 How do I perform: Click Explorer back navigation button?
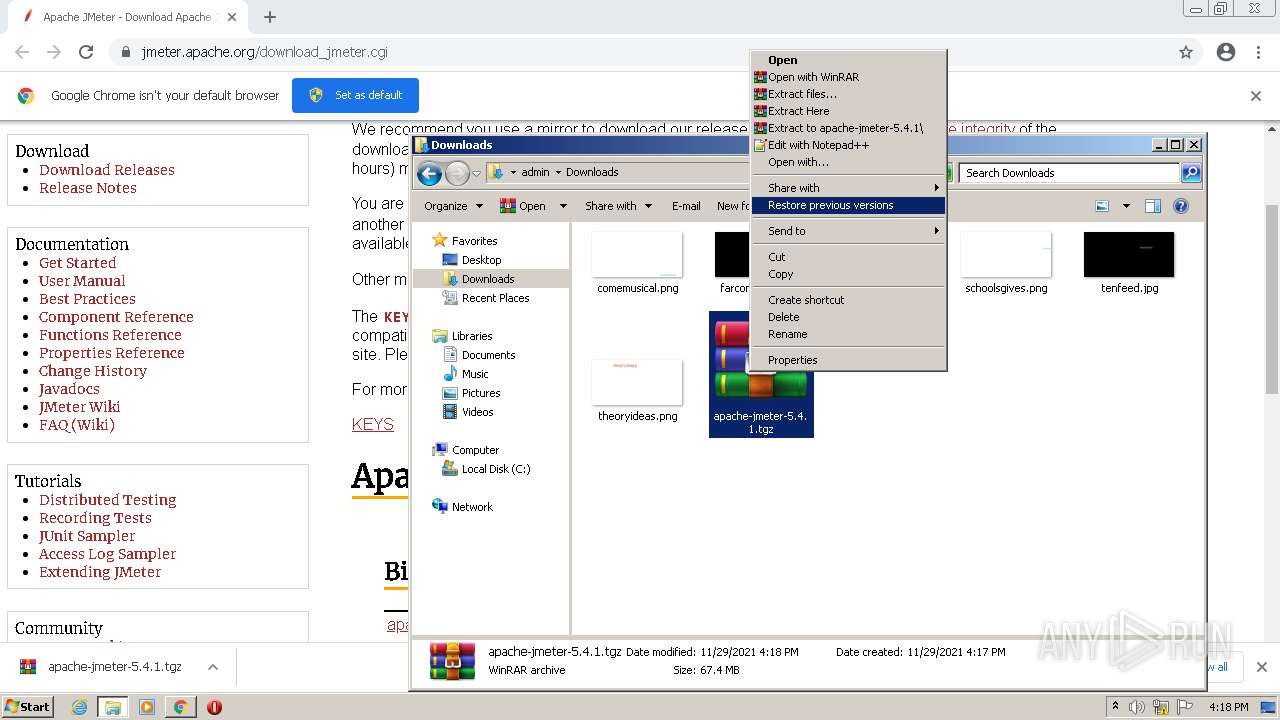click(x=430, y=173)
